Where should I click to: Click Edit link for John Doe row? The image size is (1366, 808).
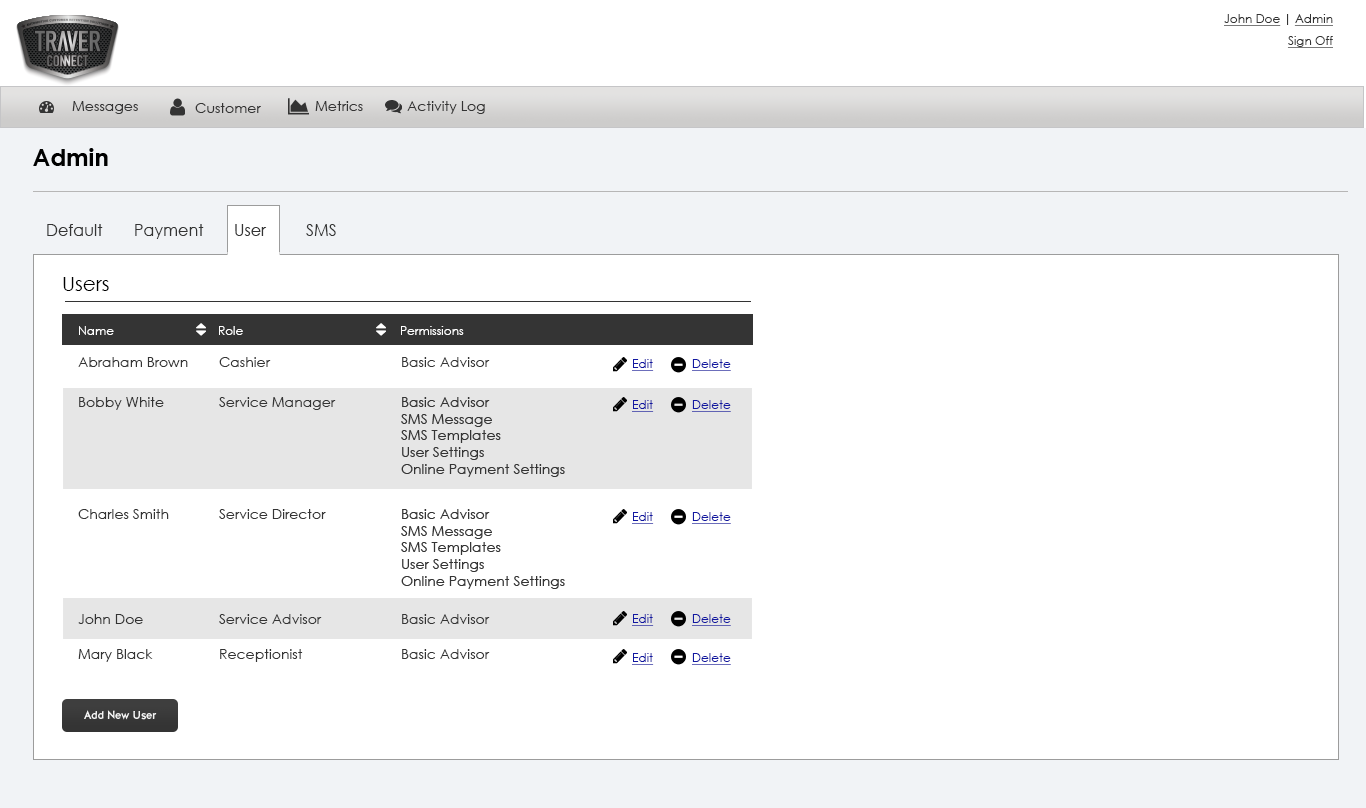click(642, 619)
